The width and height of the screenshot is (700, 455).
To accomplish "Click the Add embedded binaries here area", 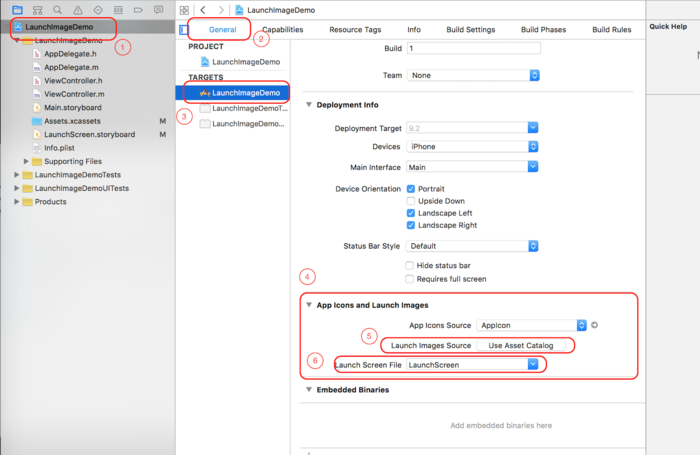I will [501, 425].
